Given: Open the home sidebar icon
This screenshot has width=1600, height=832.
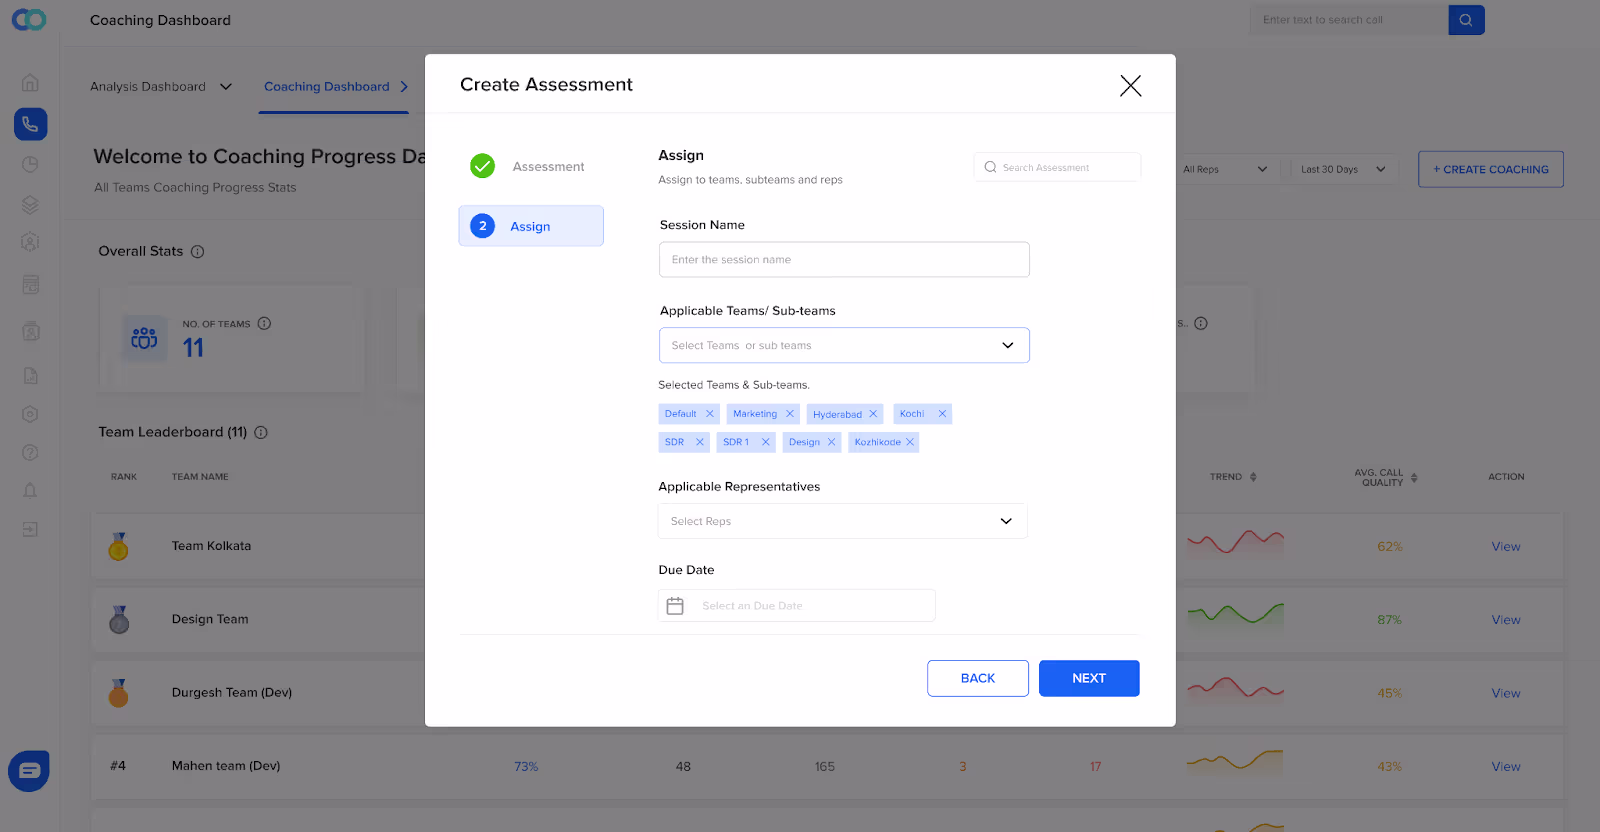Looking at the screenshot, I should tap(30, 82).
